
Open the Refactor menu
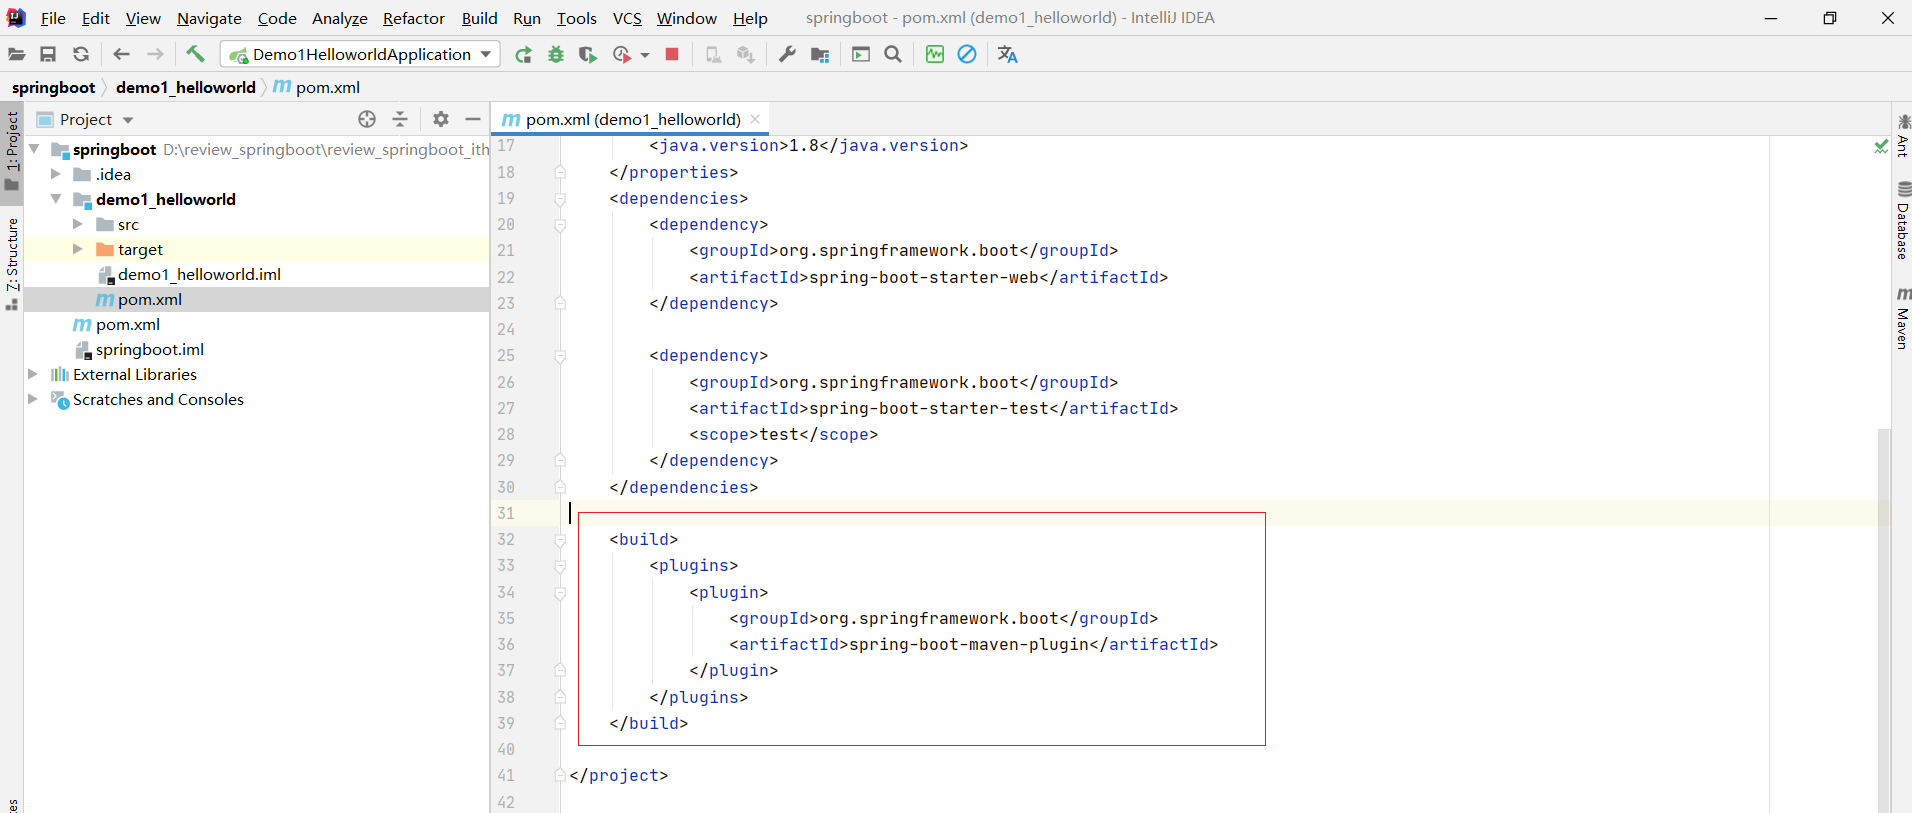click(413, 18)
